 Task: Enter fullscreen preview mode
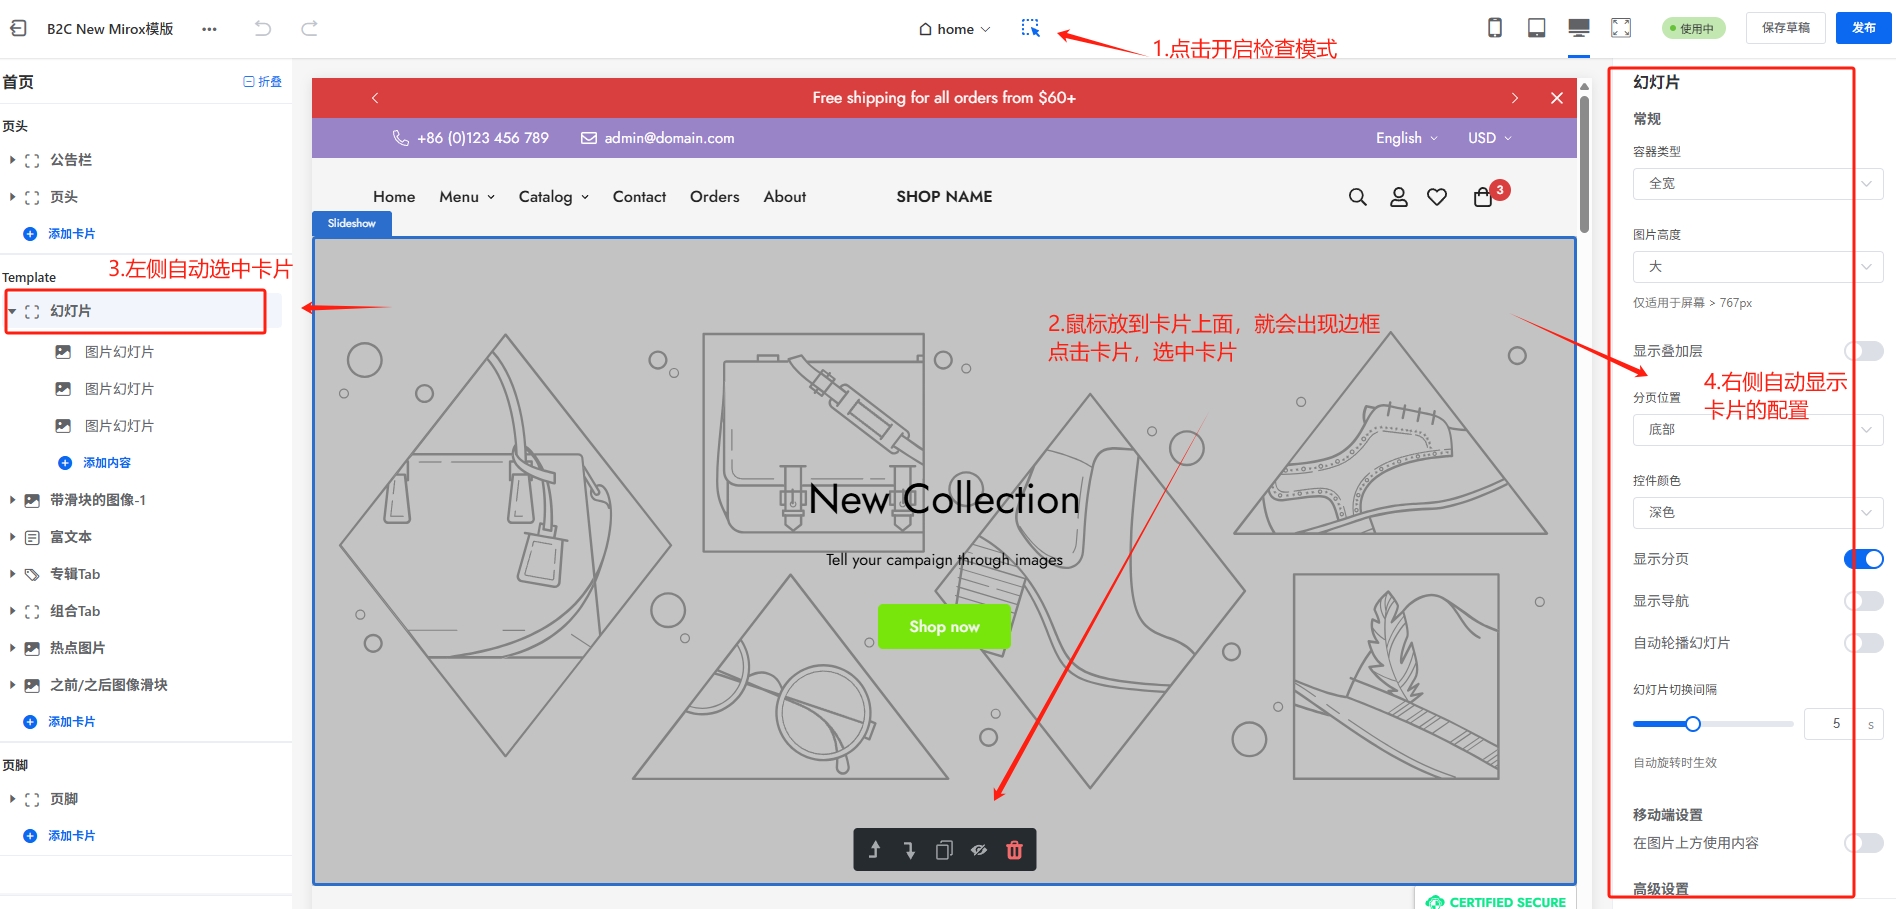[1621, 28]
